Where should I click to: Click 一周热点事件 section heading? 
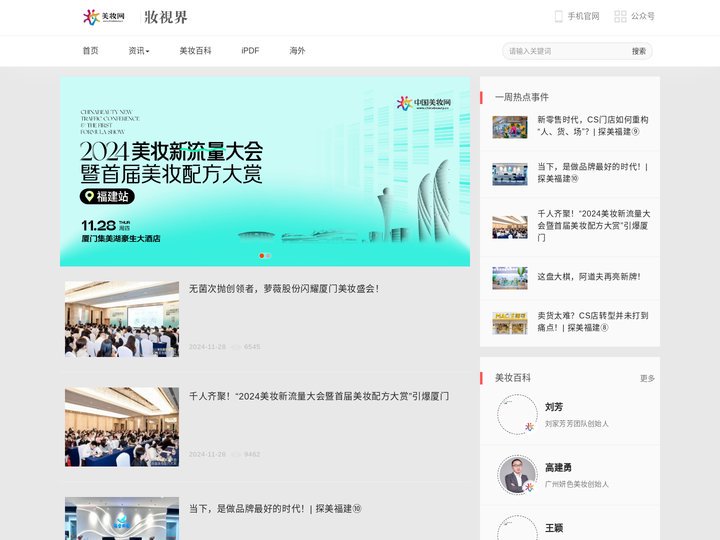(x=522, y=97)
